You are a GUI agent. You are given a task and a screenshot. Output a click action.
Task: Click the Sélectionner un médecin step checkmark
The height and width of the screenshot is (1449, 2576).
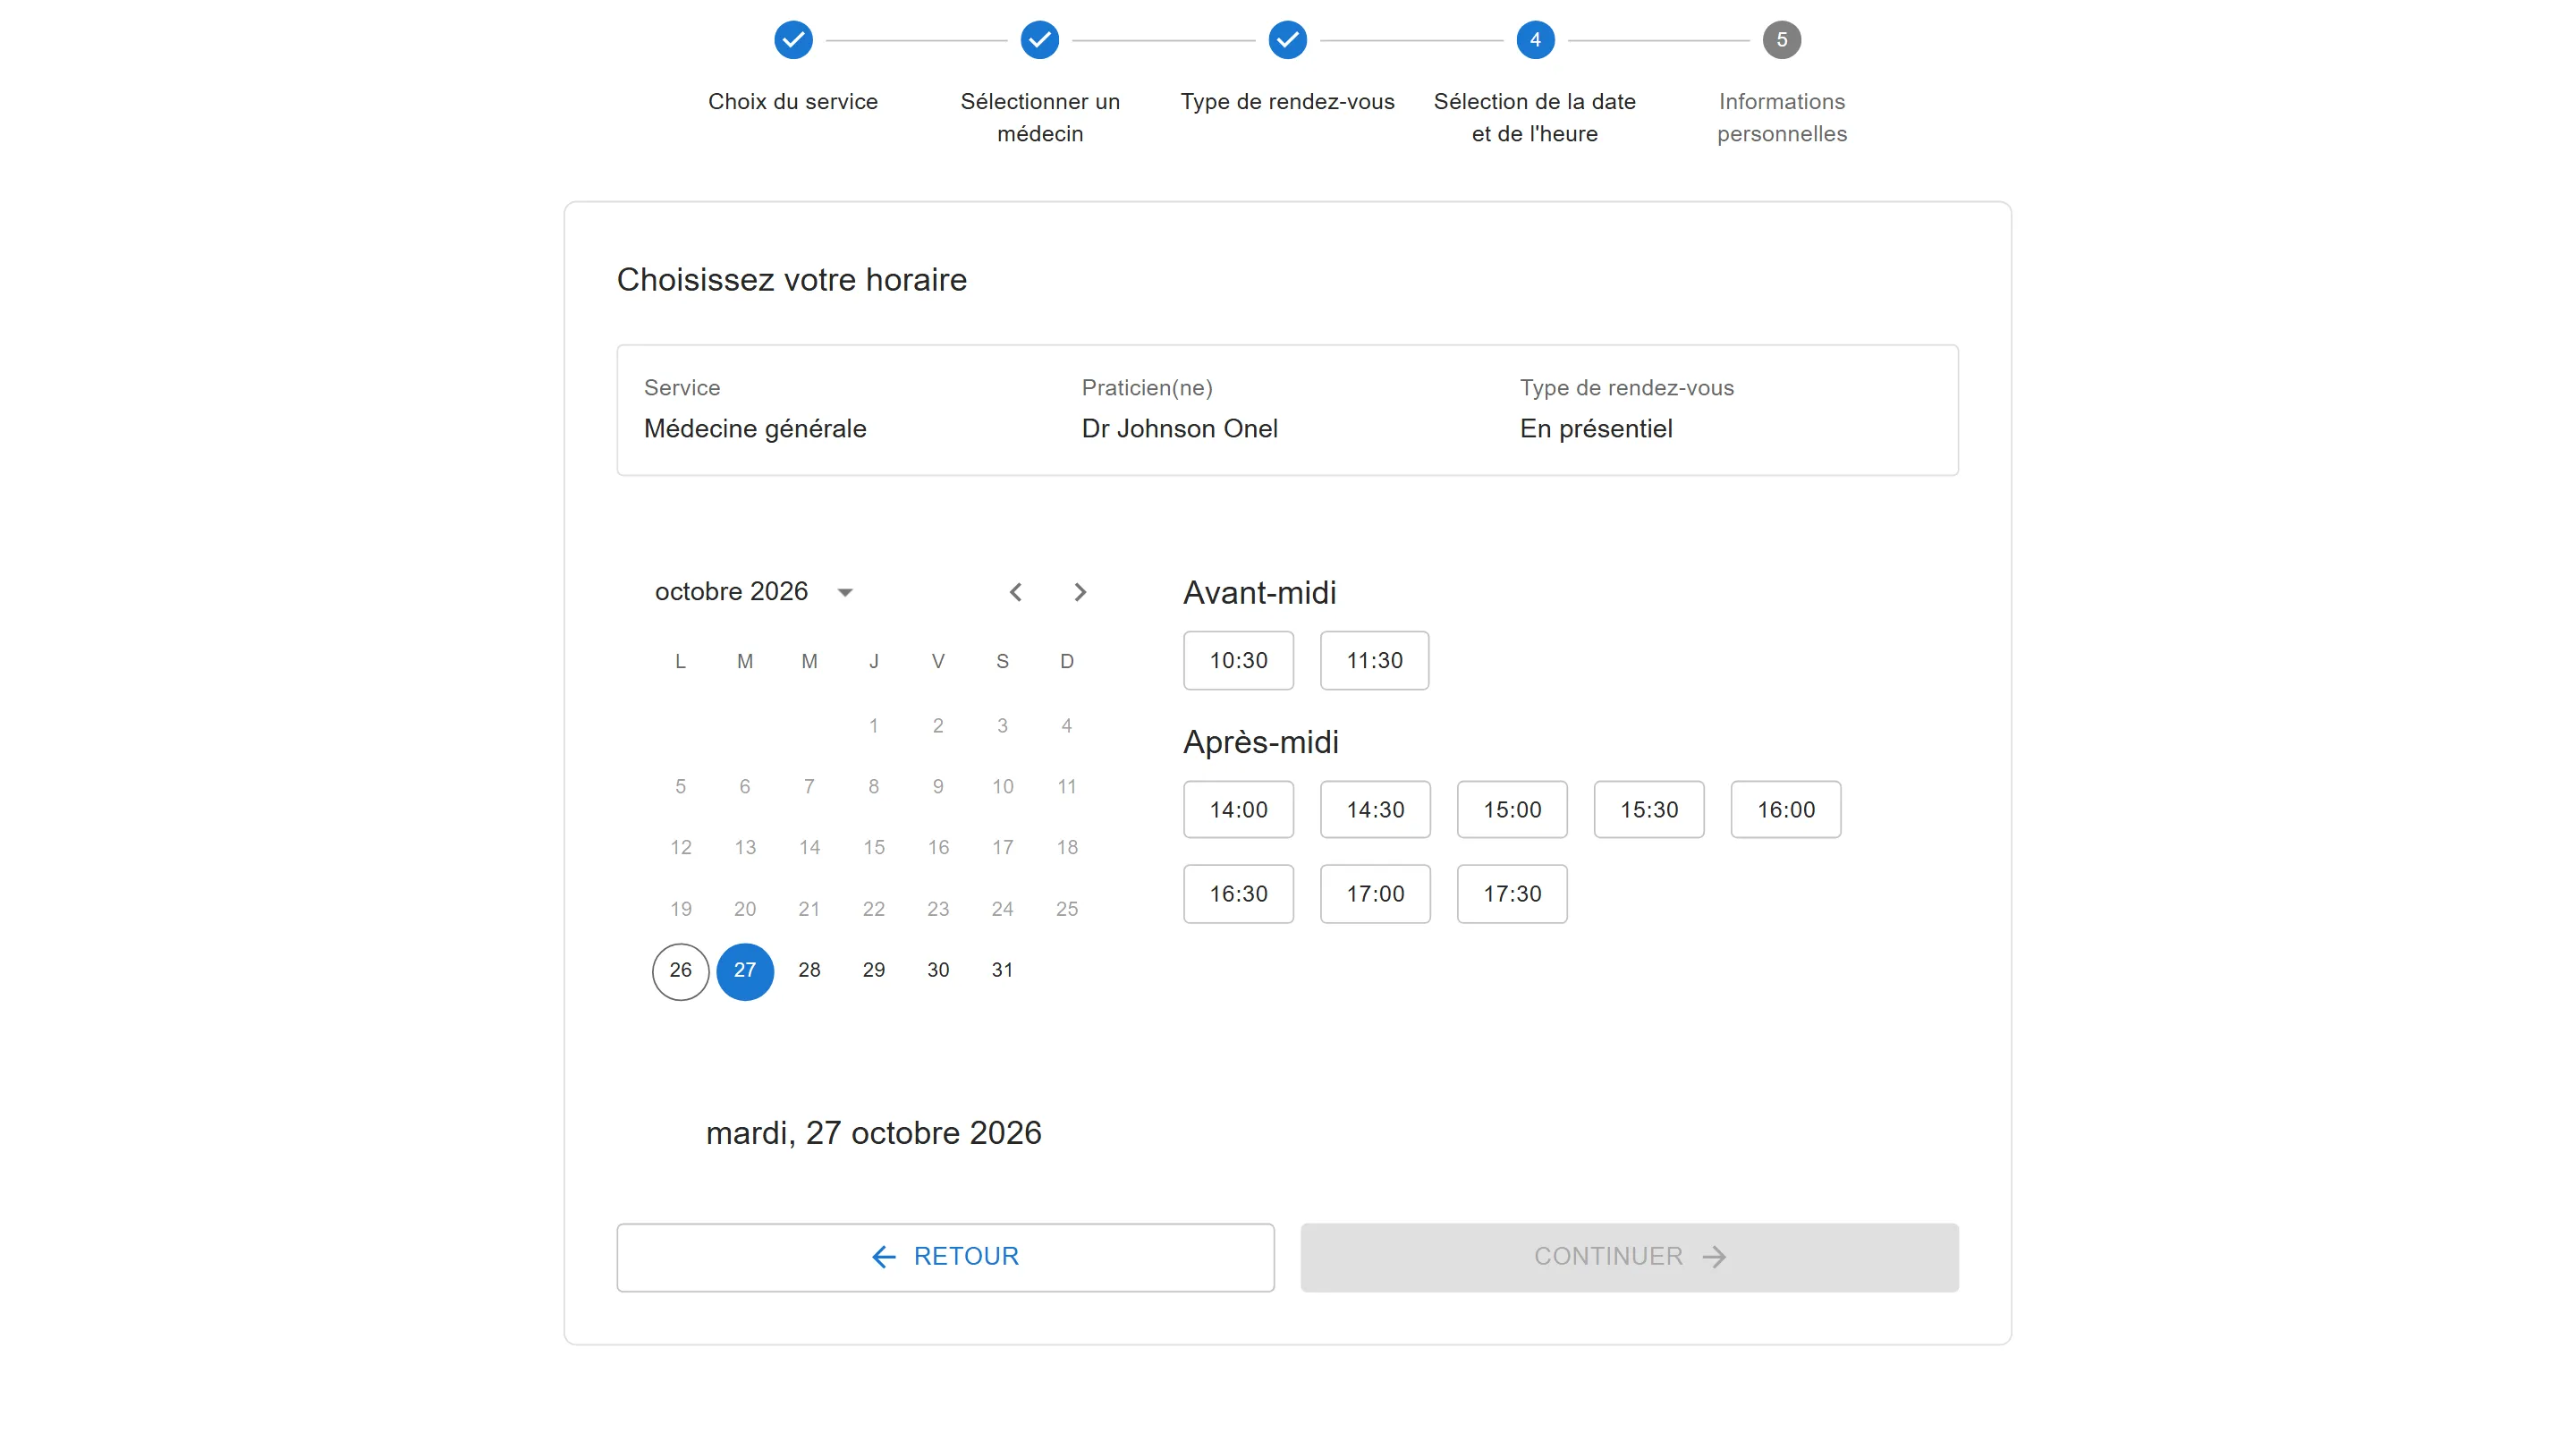[1040, 40]
